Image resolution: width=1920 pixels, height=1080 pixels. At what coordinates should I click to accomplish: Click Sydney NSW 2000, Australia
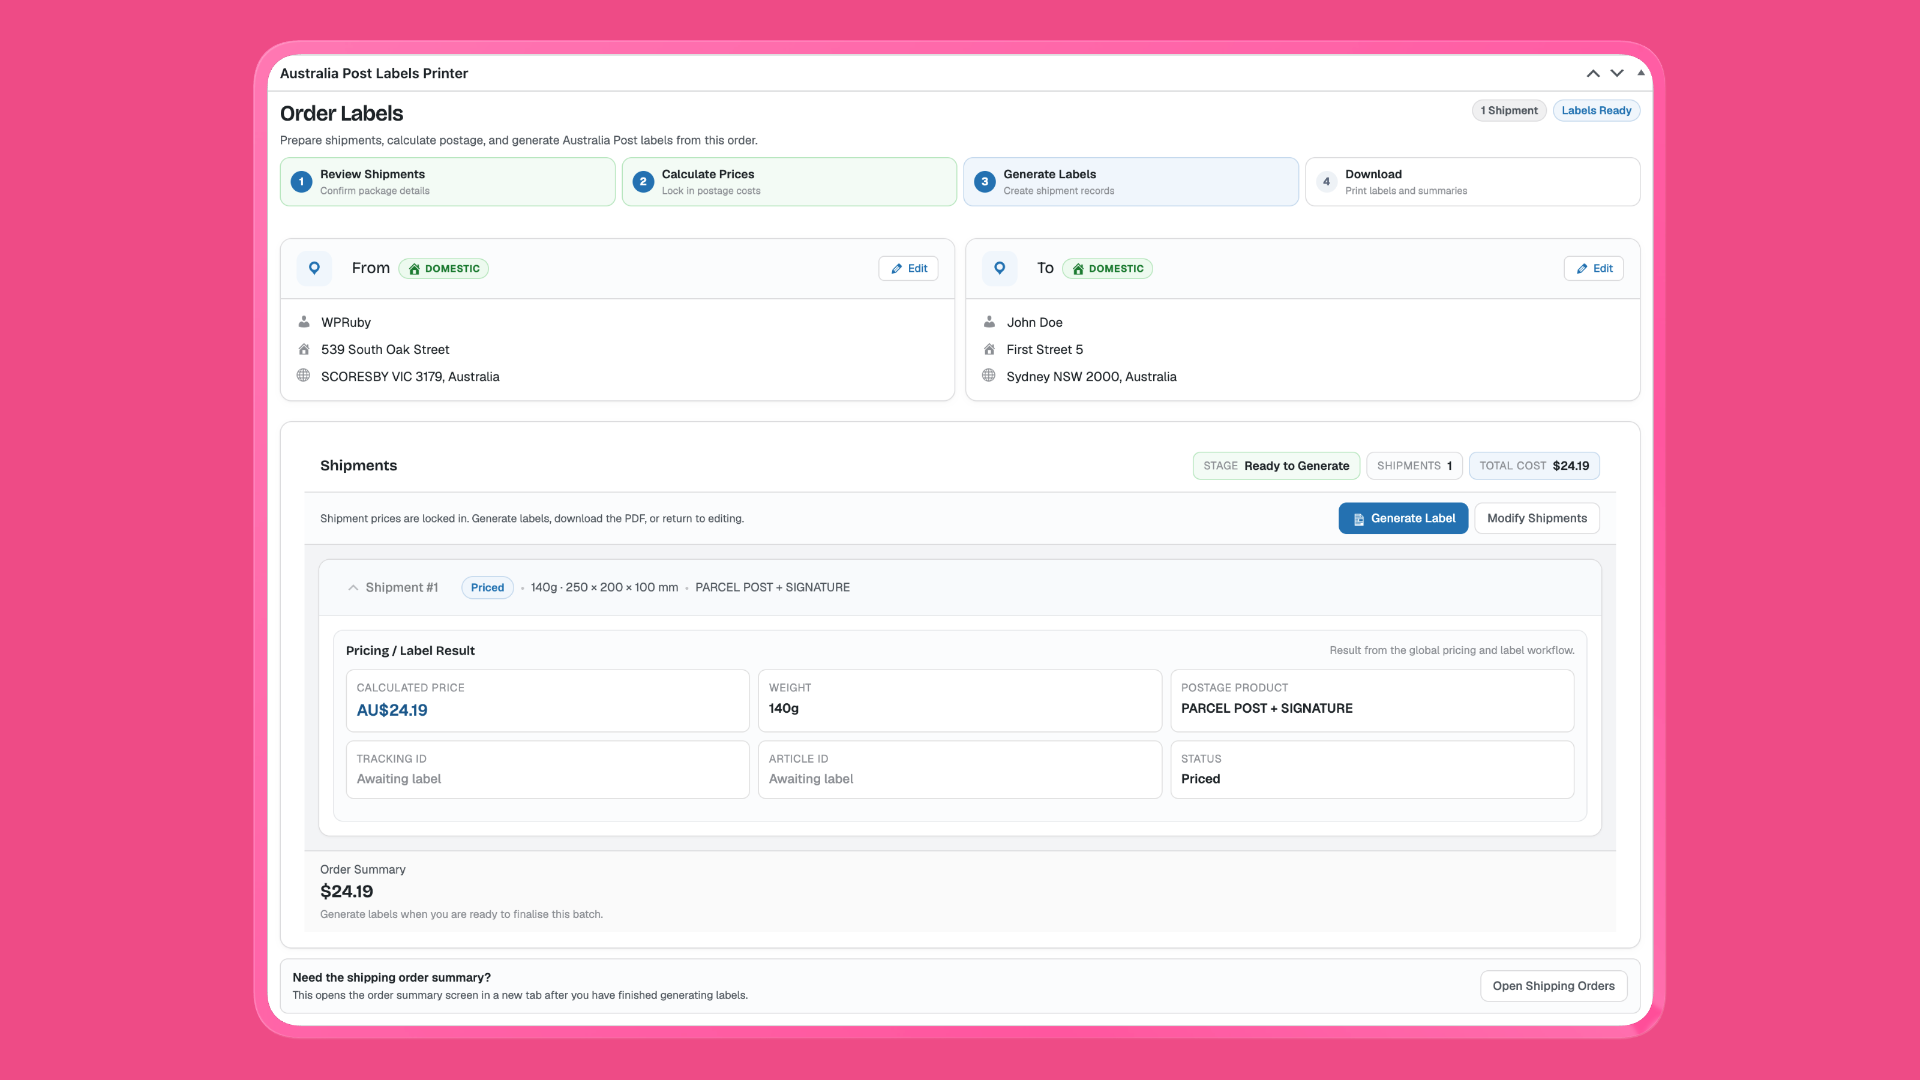pos(1092,376)
